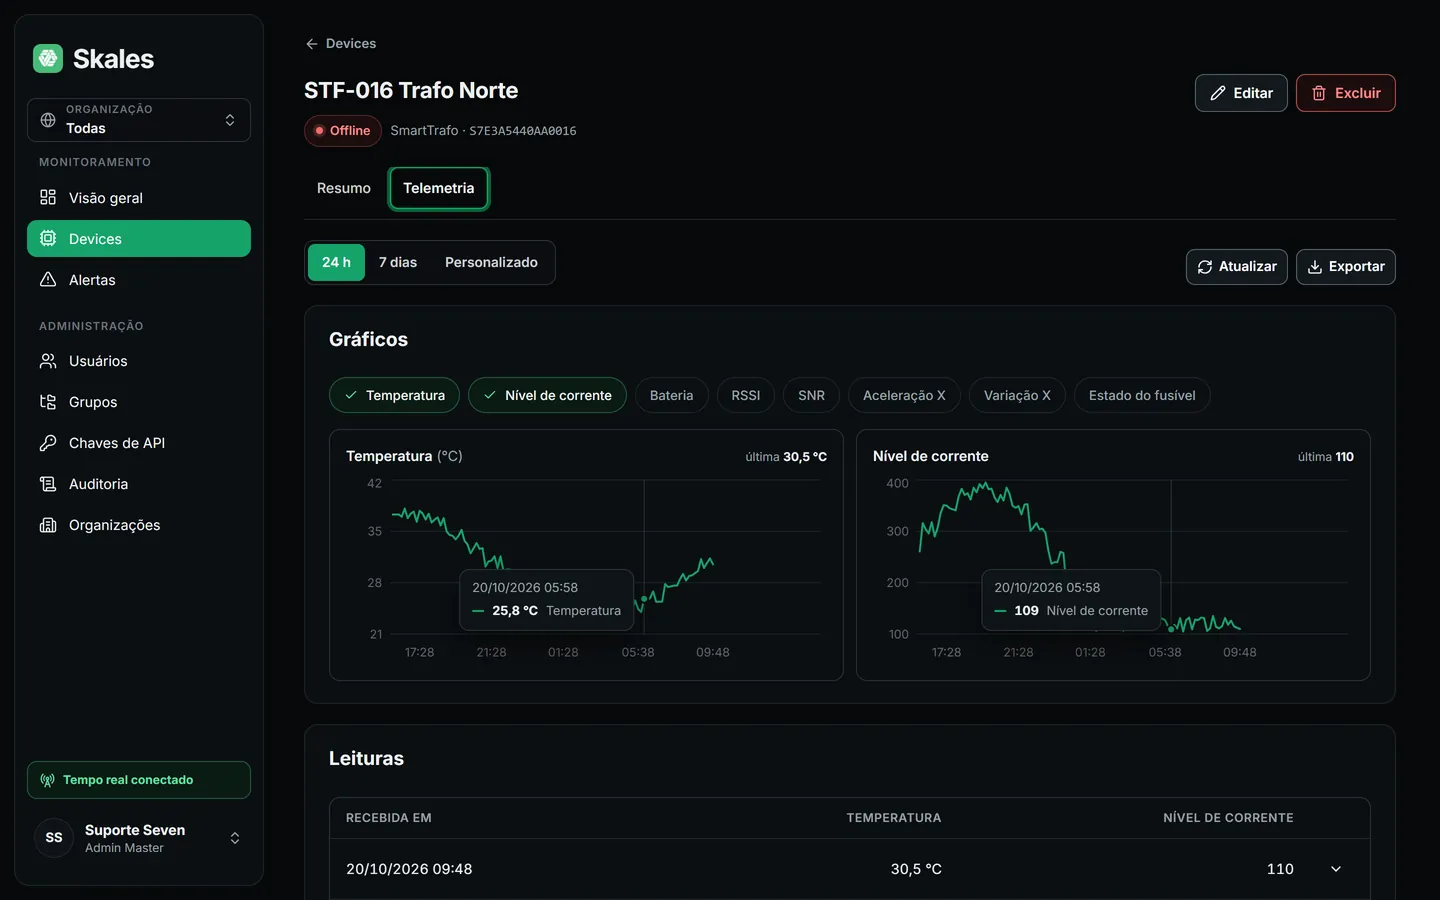Click the Auditoria log icon
Viewport: 1440px width, 900px height.
tap(48, 483)
